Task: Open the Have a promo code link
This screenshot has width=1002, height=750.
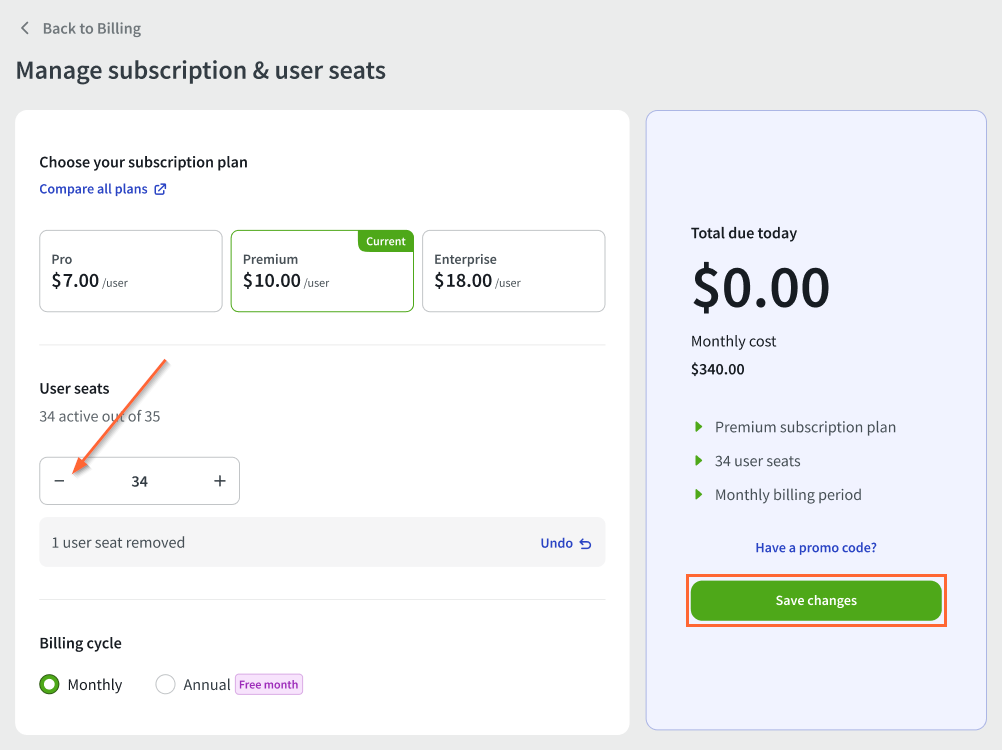Action: pos(816,548)
